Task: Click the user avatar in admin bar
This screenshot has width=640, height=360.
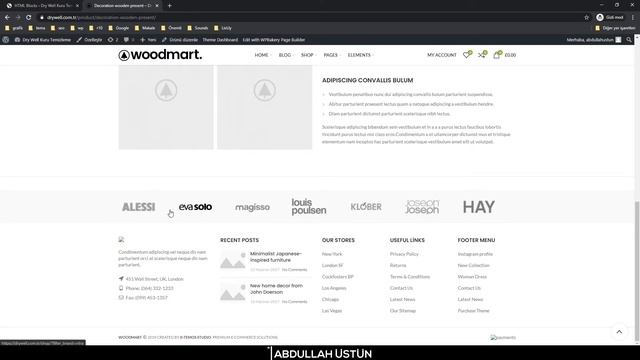Action: (618, 40)
